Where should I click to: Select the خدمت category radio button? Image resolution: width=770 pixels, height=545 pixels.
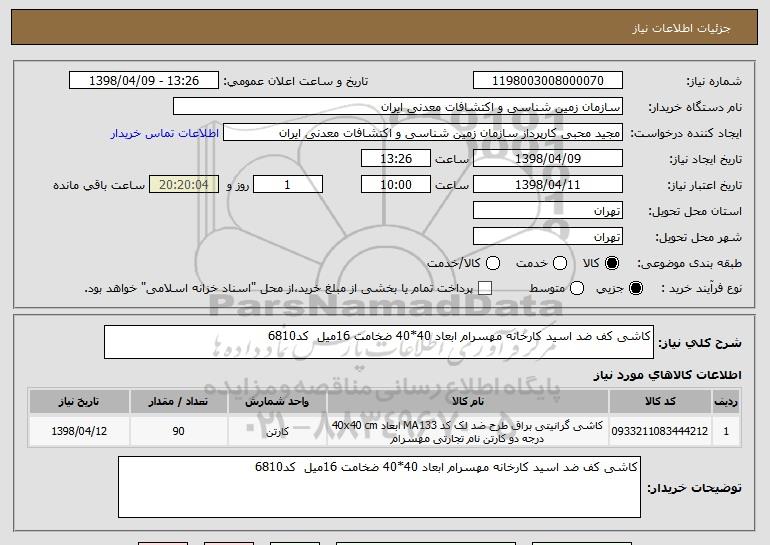pyautogui.click(x=560, y=263)
